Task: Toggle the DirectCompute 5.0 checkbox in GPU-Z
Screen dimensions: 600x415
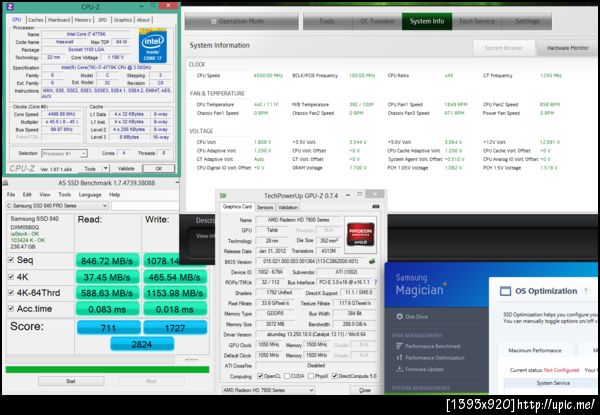Action: pyautogui.click(x=335, y=376)
